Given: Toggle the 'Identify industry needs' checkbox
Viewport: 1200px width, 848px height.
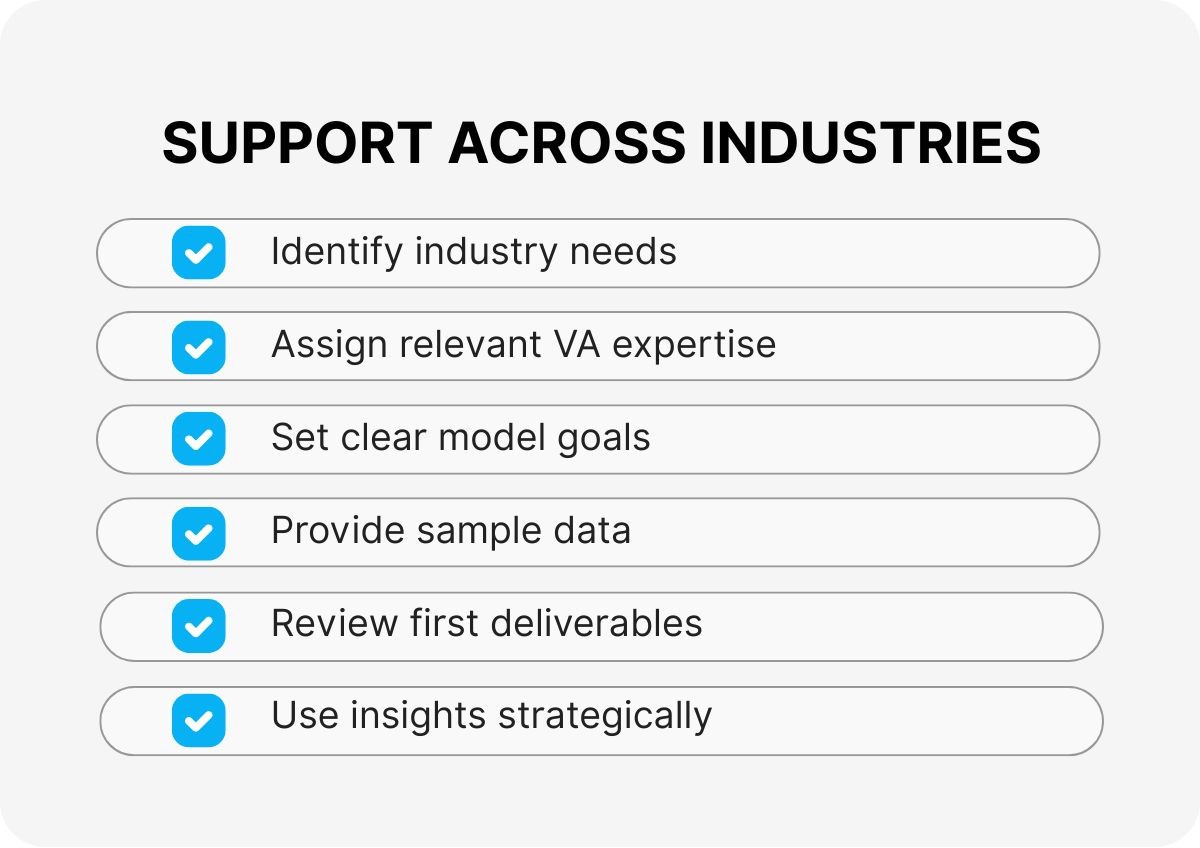Looking at the screenshot, I should pyautogui.click(x=198, y=252).
